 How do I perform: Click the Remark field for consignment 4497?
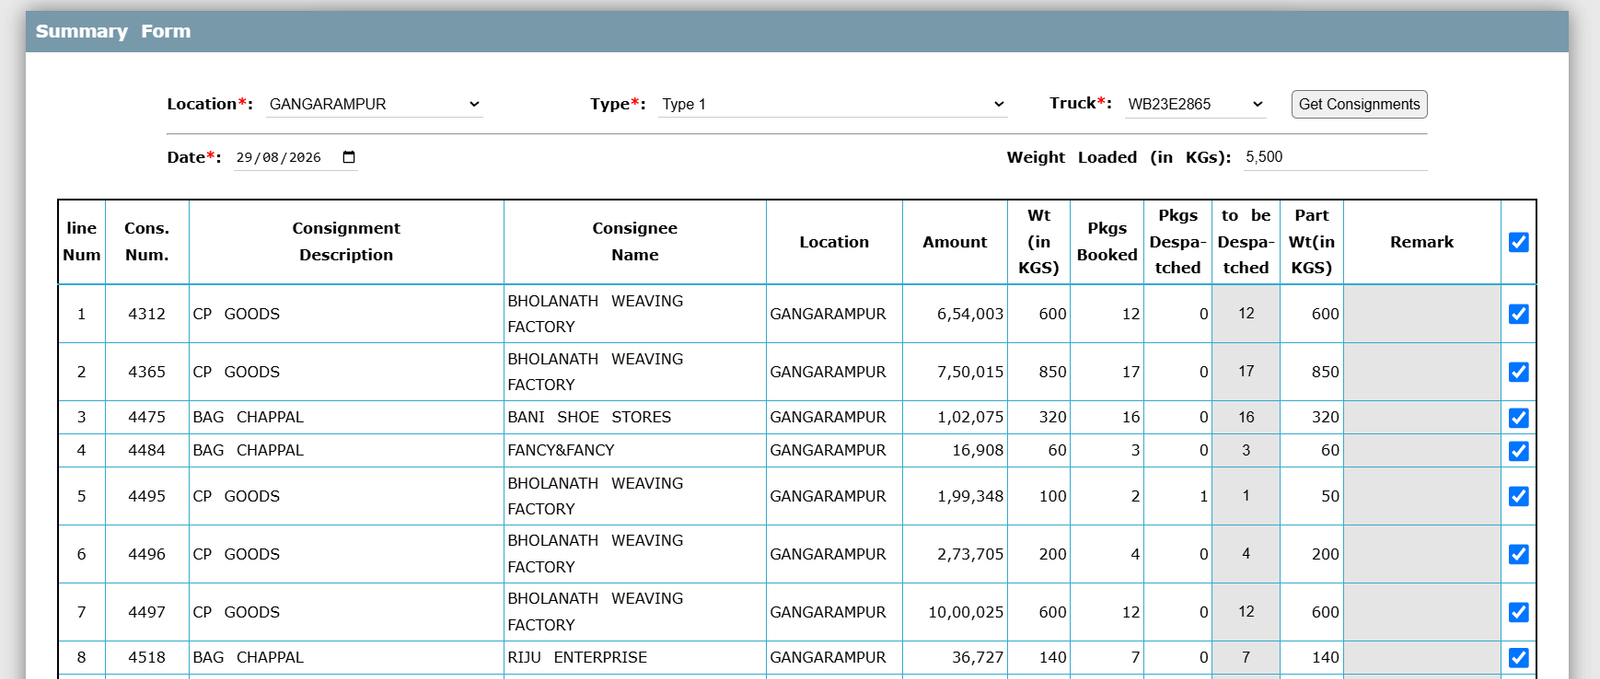(1422, 611)
